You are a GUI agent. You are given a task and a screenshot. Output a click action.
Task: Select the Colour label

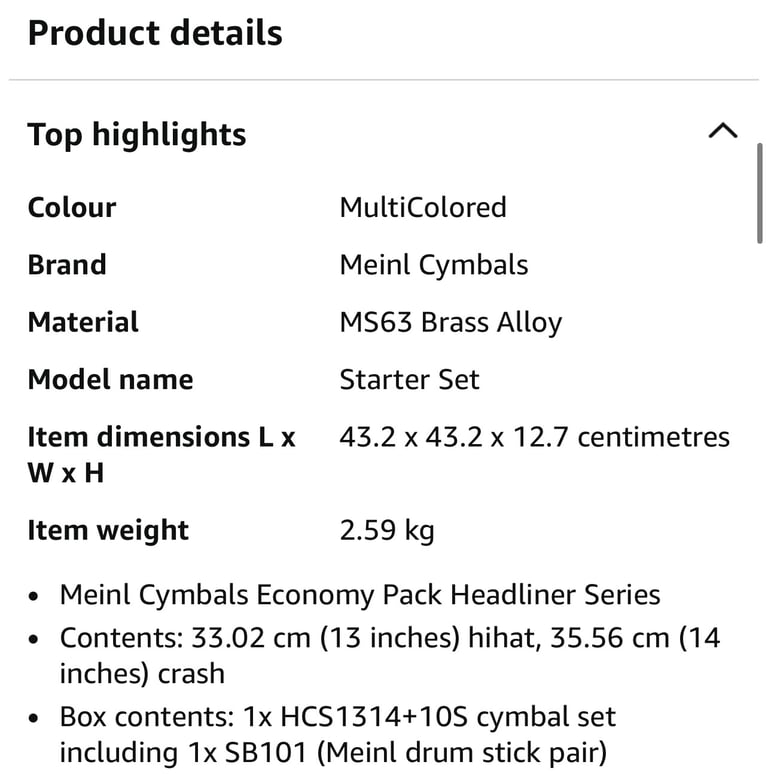click(72, 207)
